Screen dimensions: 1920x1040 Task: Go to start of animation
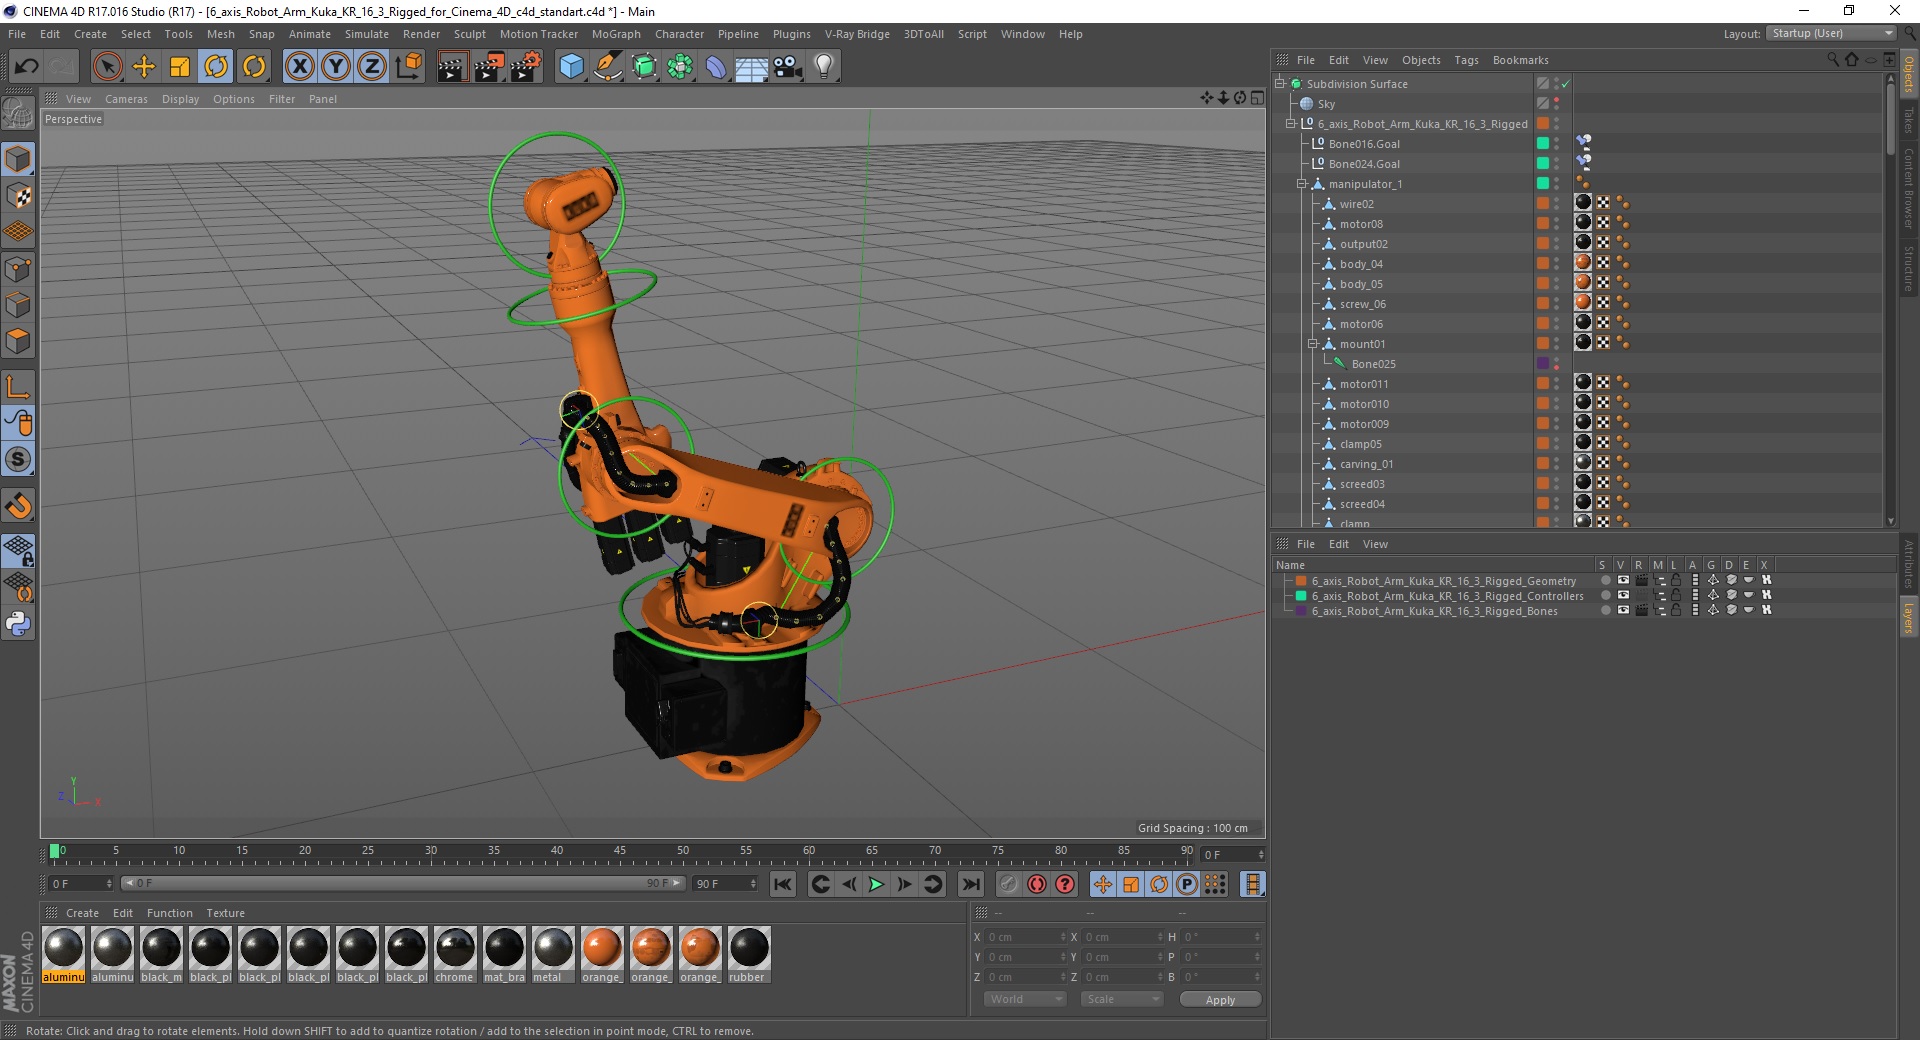click(x=783, y=884)
